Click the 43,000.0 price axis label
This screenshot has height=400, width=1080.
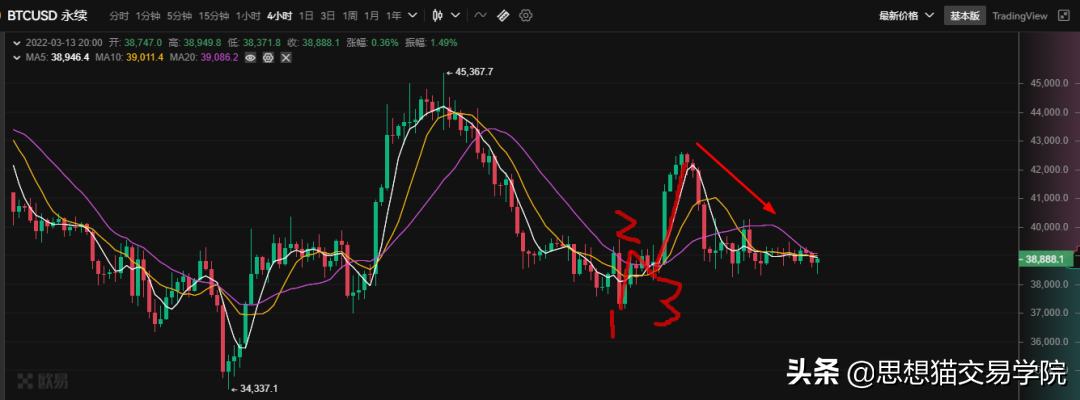1048,141
